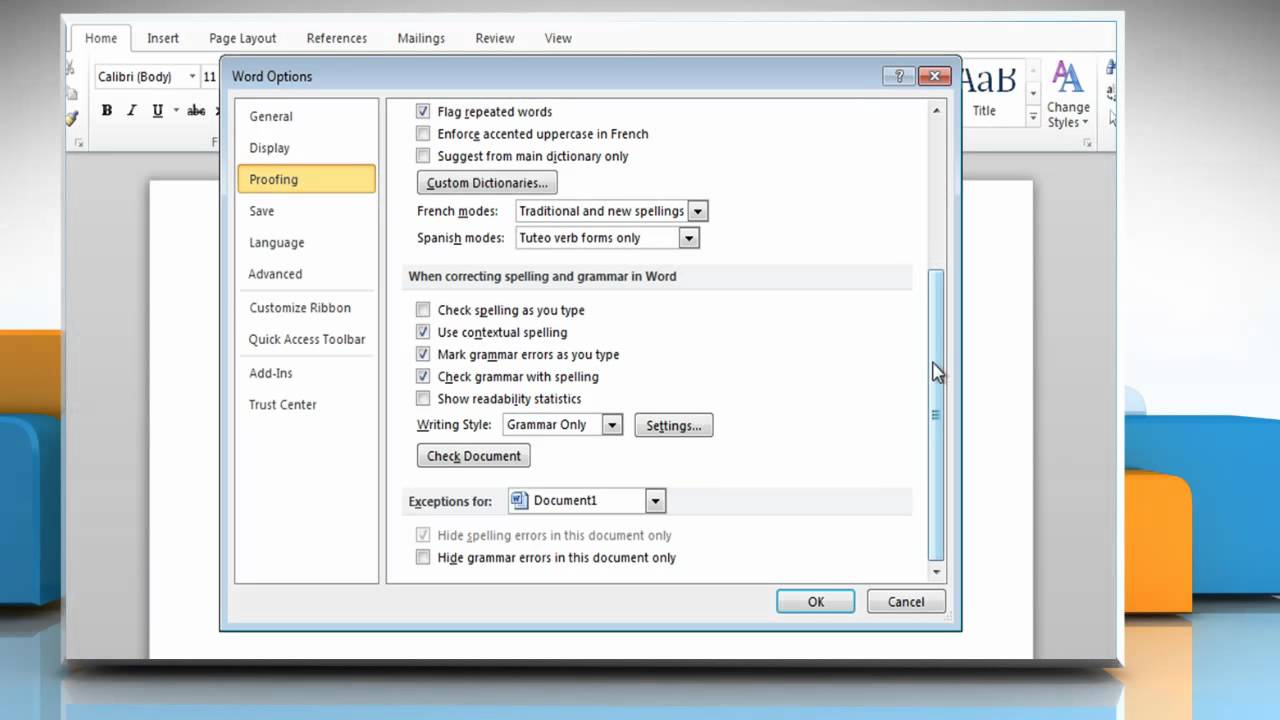Toggle Use contextual spelling checkbox
Viewport: 1280px width, 720px height.
click(423, 332)
